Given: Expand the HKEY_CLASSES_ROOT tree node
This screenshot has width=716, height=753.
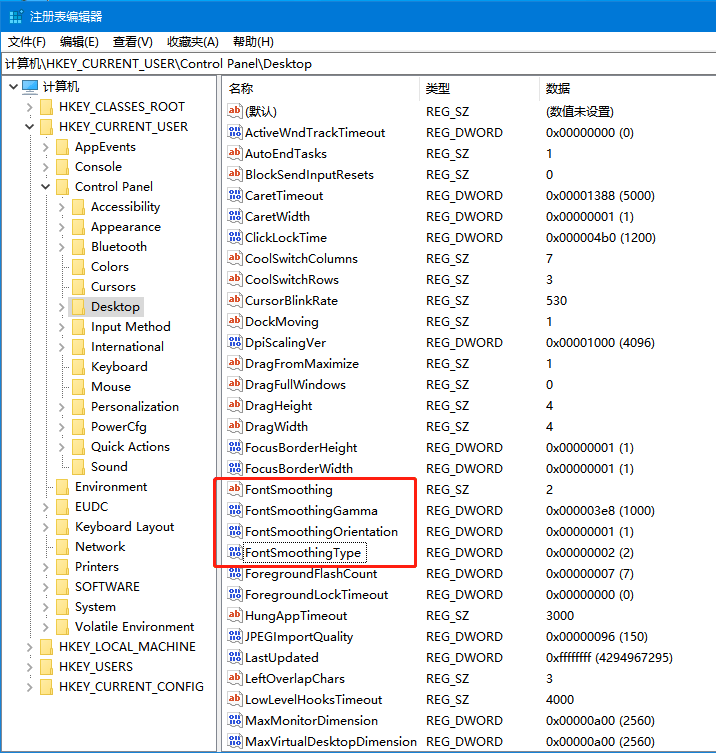Looking at the screenshot, I should [30, 107].
